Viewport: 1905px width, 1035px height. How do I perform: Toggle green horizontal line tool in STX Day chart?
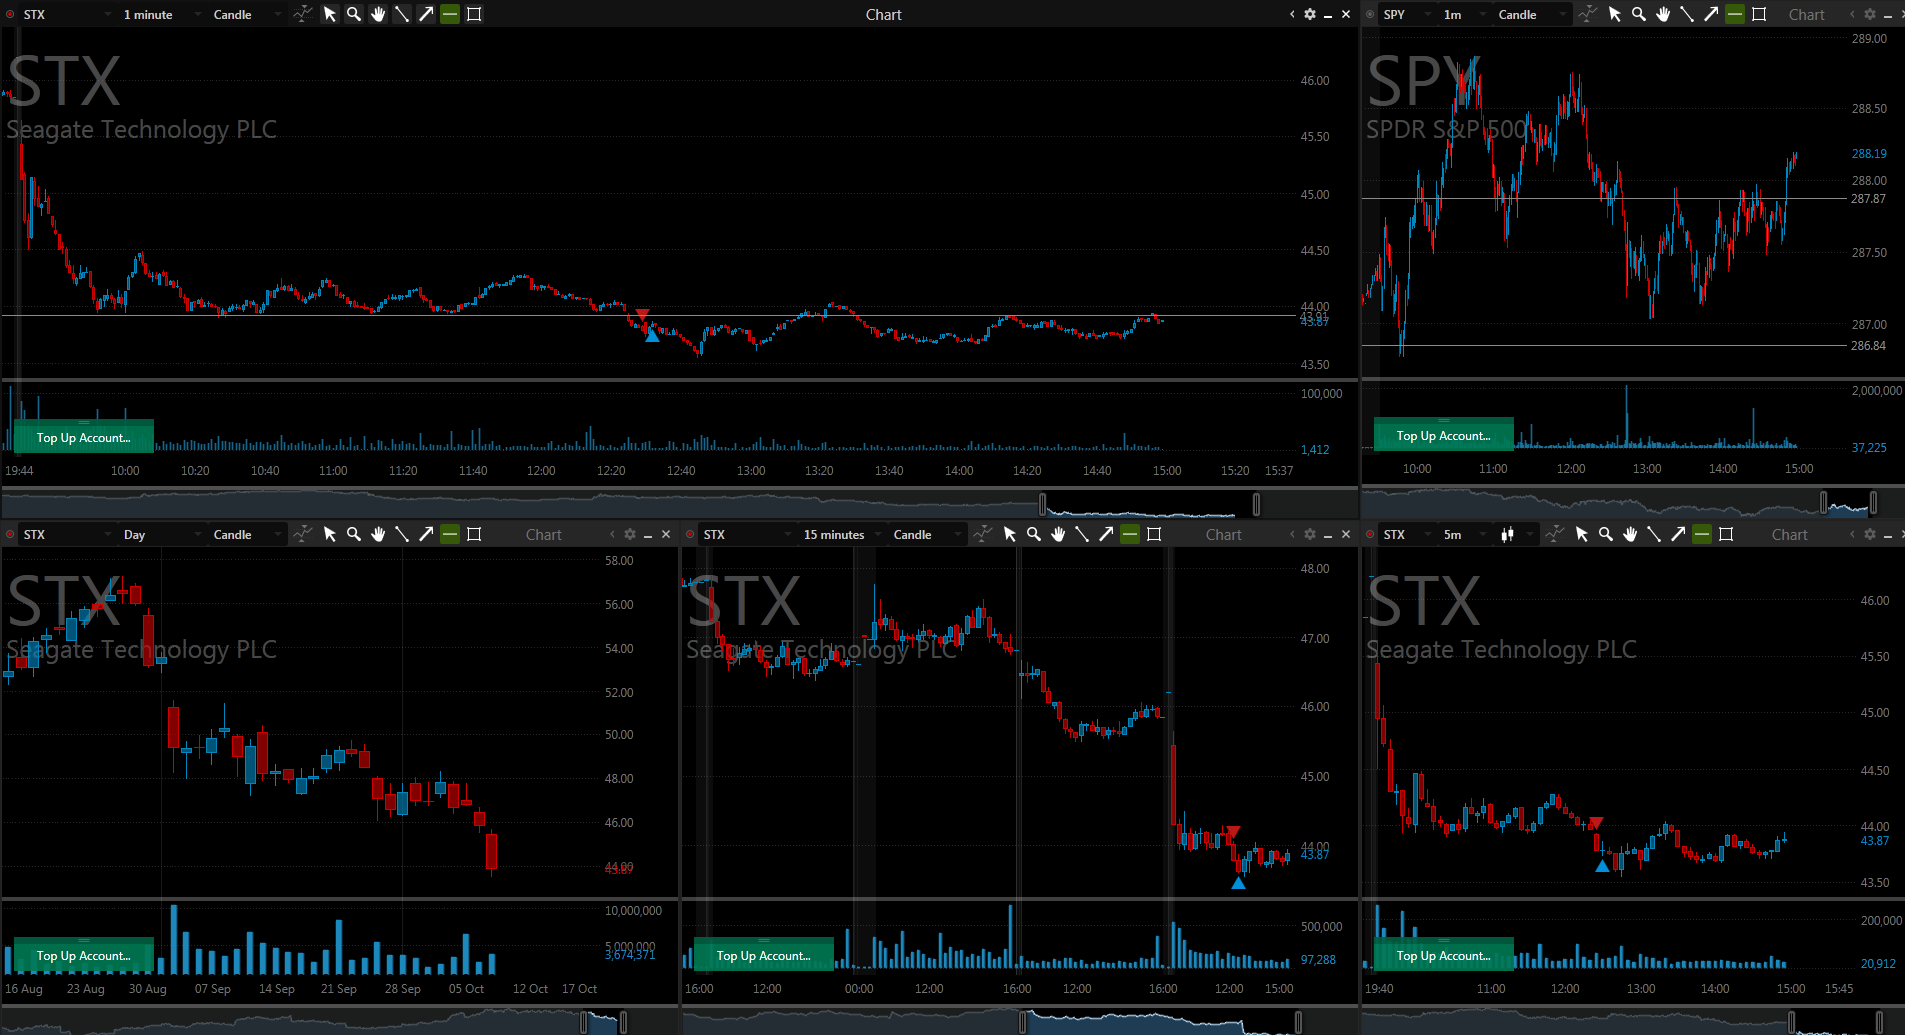pos(450,534)
